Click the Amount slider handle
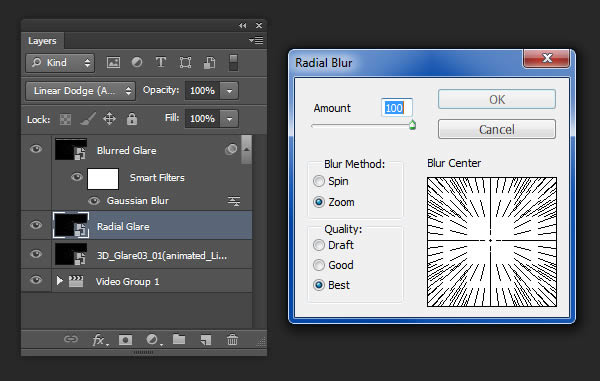This screenshot has height=381, width=600. (x=412, y=125)
